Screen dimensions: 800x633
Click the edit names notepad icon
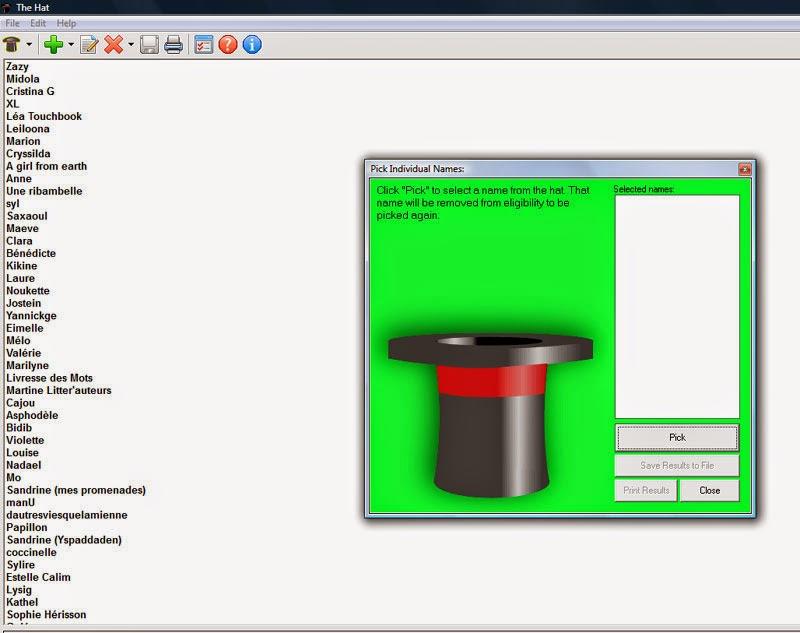point(89,44)
